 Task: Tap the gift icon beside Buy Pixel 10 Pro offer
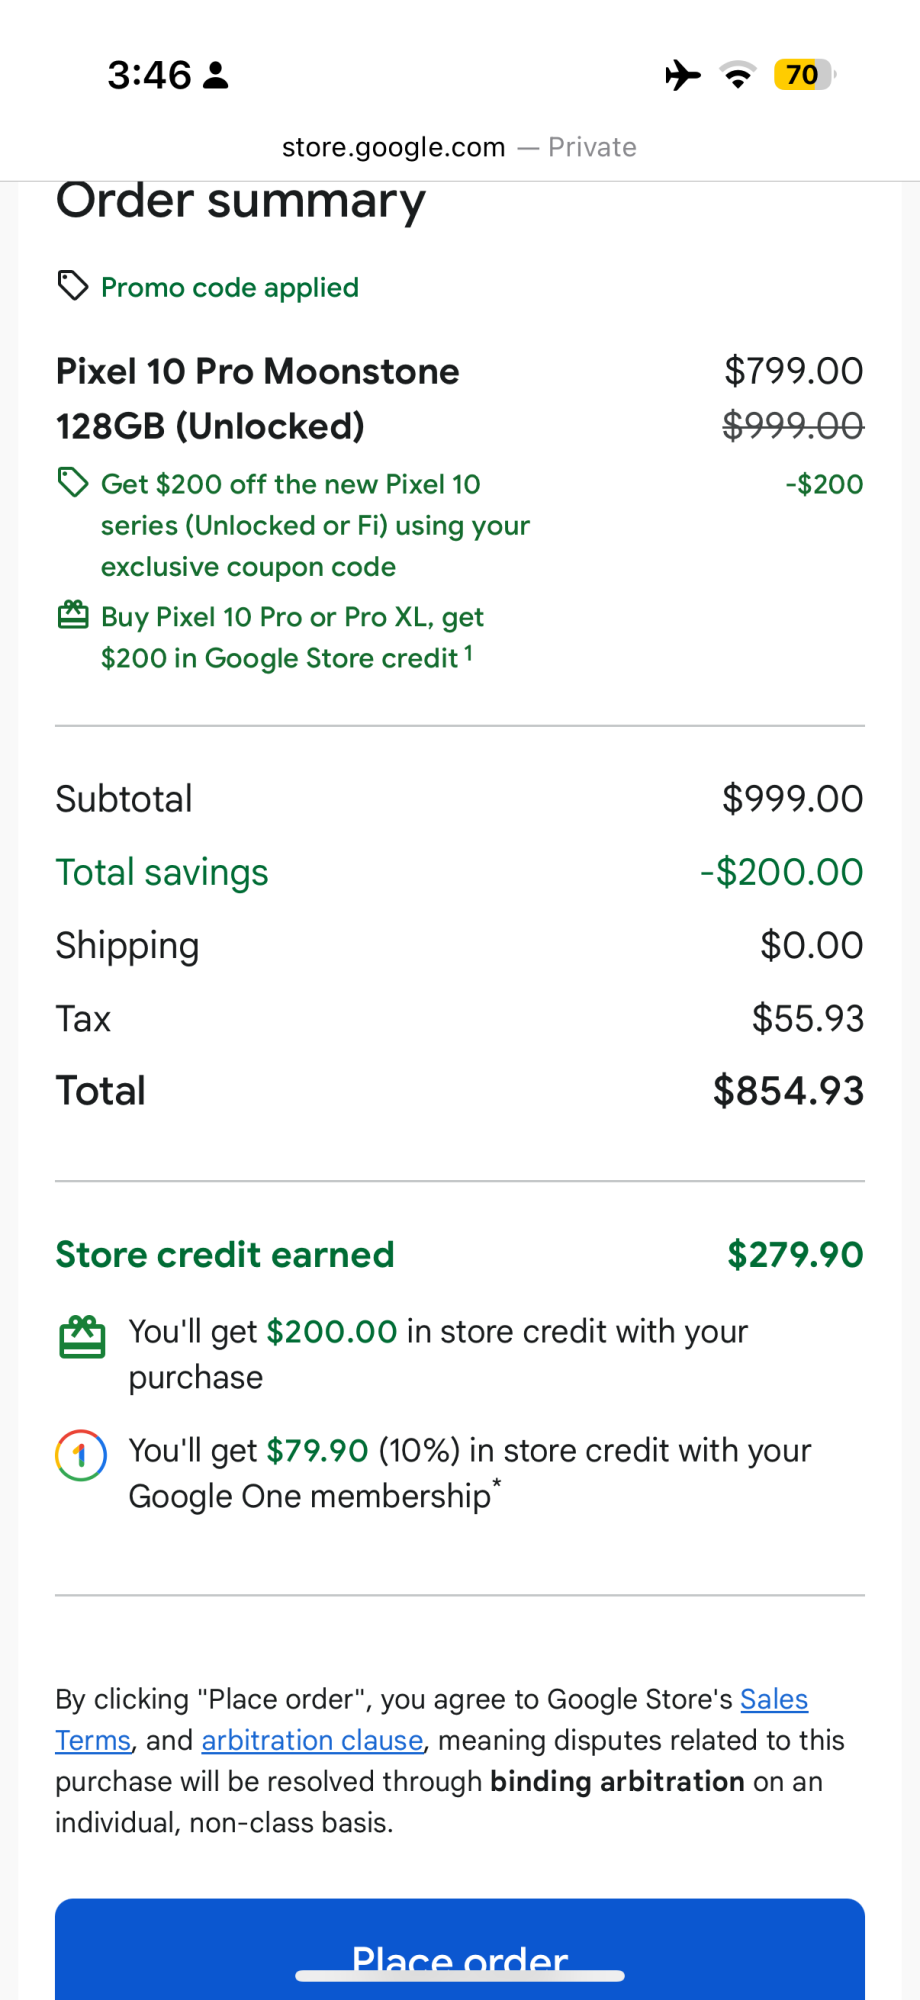coord(73,615)
